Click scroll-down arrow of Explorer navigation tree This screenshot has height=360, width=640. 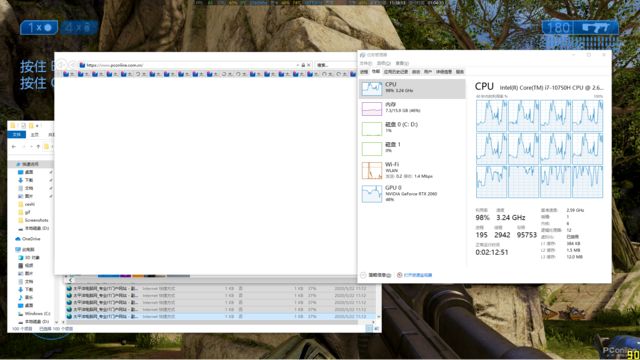pyautogui.click(x=56, y=322)
